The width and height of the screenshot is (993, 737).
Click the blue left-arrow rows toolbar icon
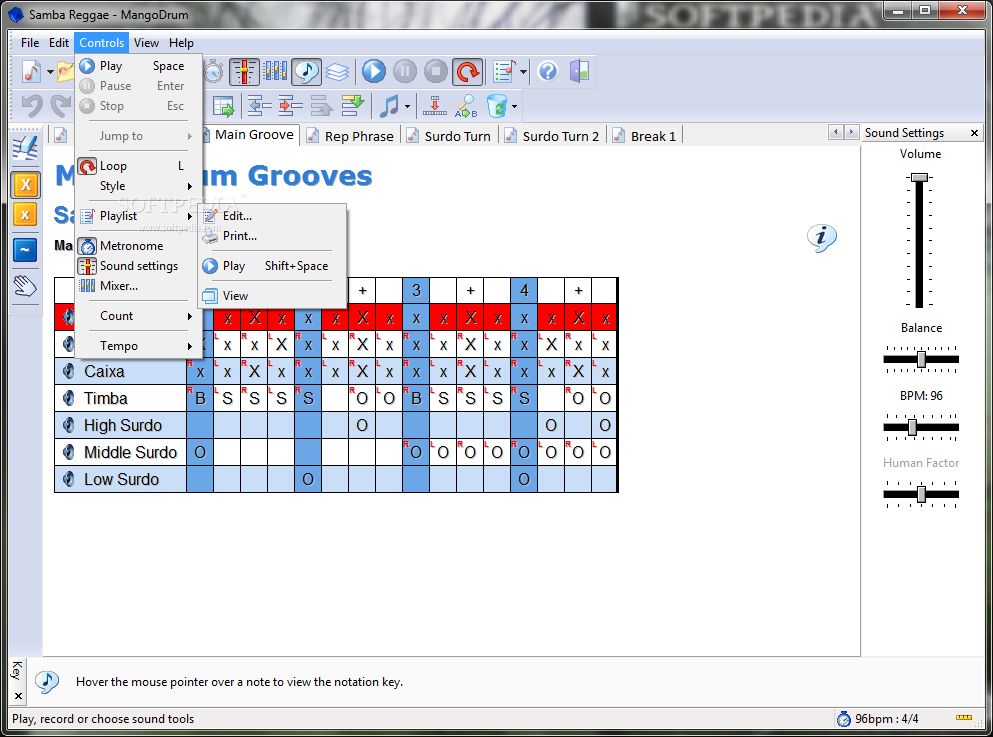pos(259,106)
